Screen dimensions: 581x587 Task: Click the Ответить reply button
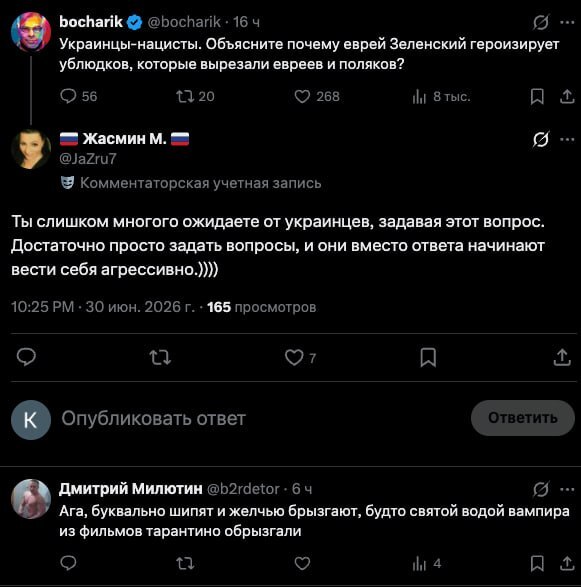[x=523, y=418]
